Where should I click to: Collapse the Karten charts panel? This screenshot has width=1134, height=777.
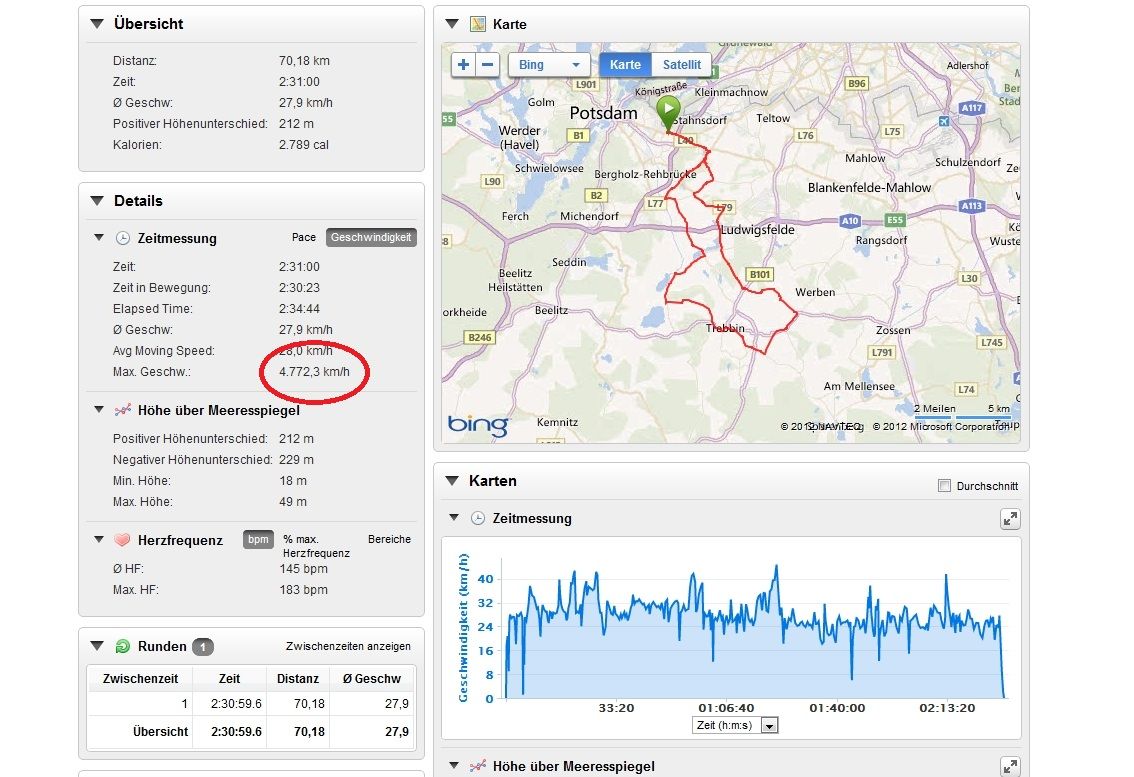(x=452, y=480)
